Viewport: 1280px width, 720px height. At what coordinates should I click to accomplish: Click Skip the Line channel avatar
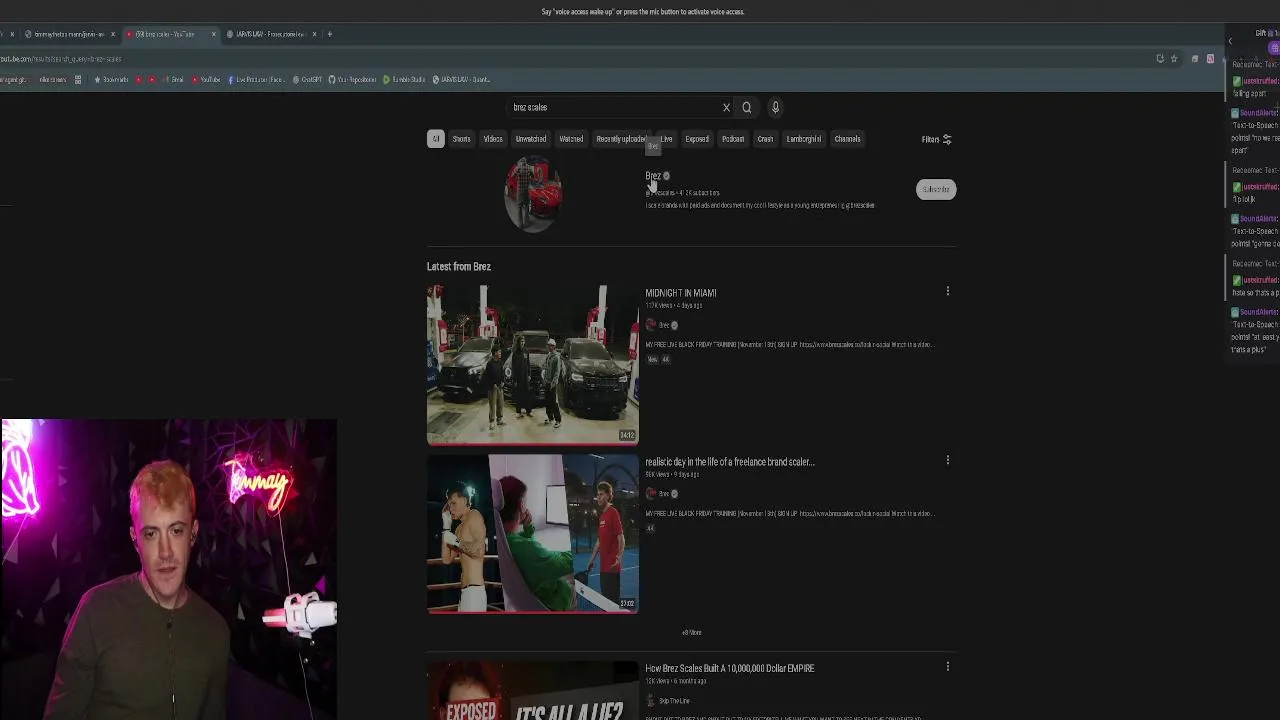651,701
